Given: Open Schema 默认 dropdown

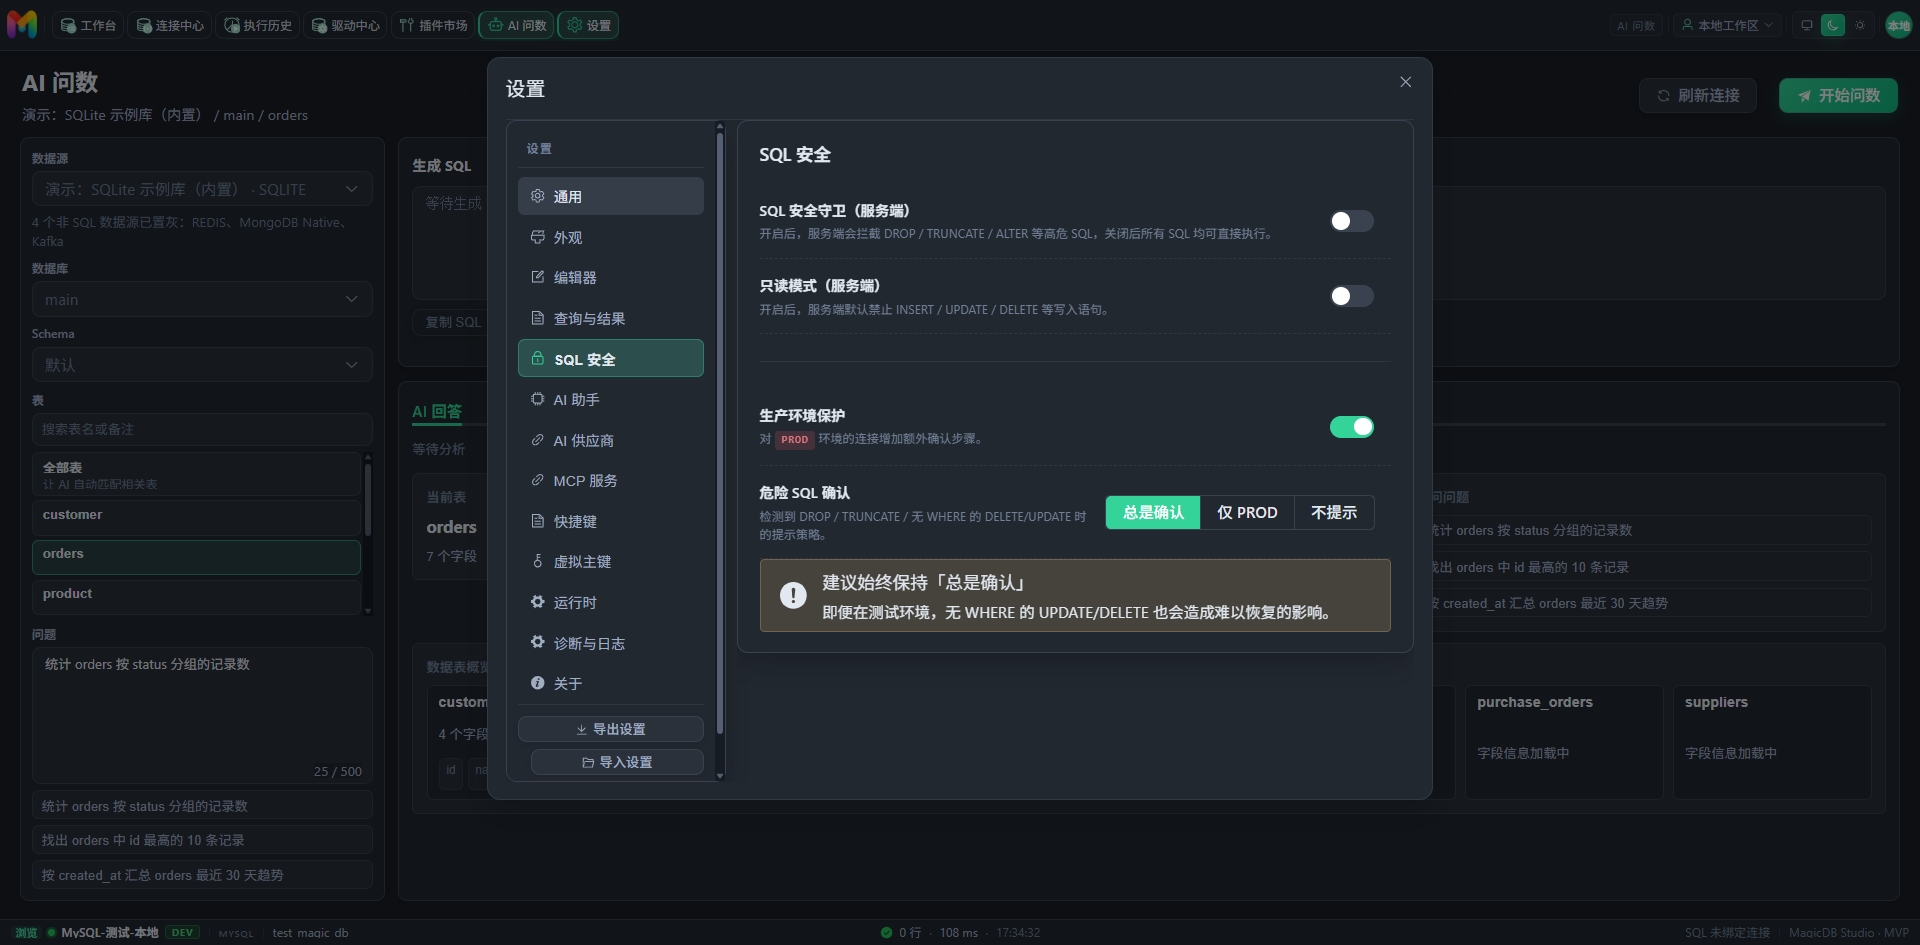Looking at the screenshot, I should click(202, 364).
